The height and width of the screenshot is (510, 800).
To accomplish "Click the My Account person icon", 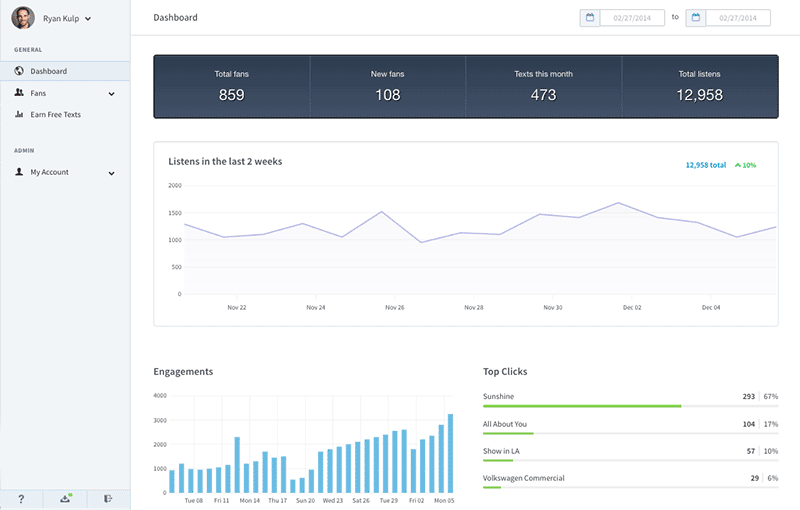I will coord(19,172).
